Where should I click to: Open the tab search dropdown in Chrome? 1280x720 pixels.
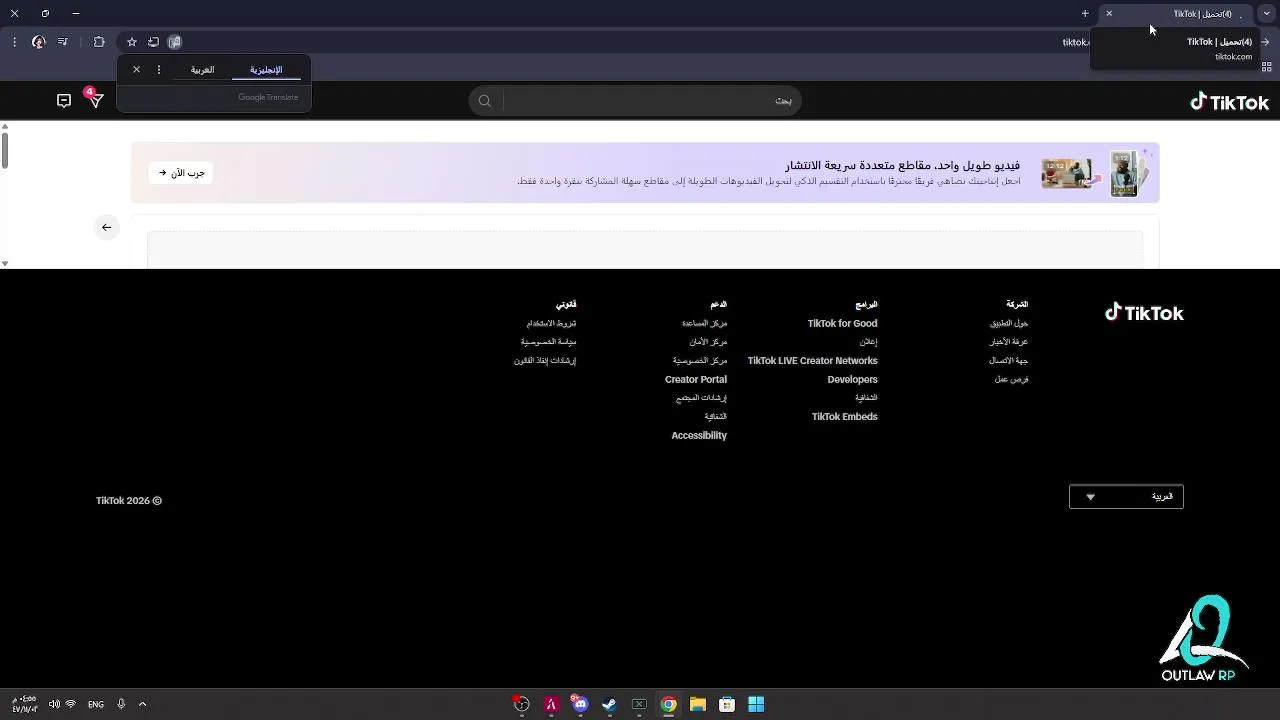point(1267,14)
